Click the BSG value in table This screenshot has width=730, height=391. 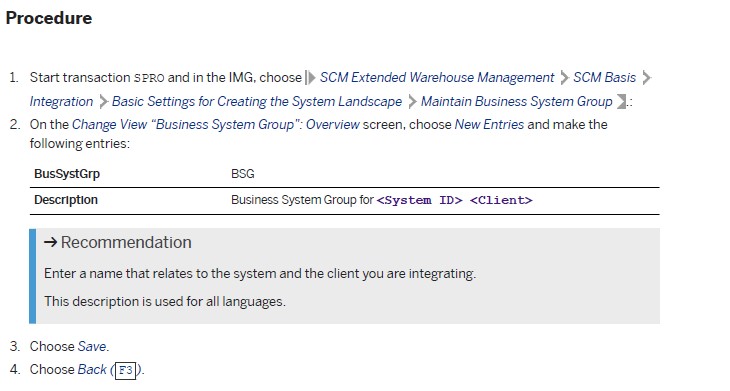tap(243, 174)
